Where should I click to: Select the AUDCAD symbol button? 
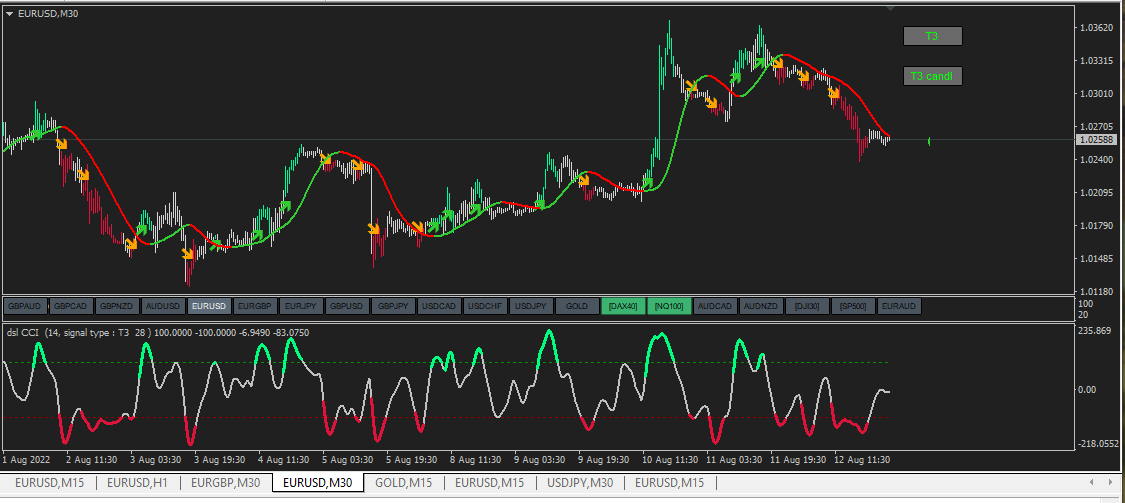tap(715, 306)
